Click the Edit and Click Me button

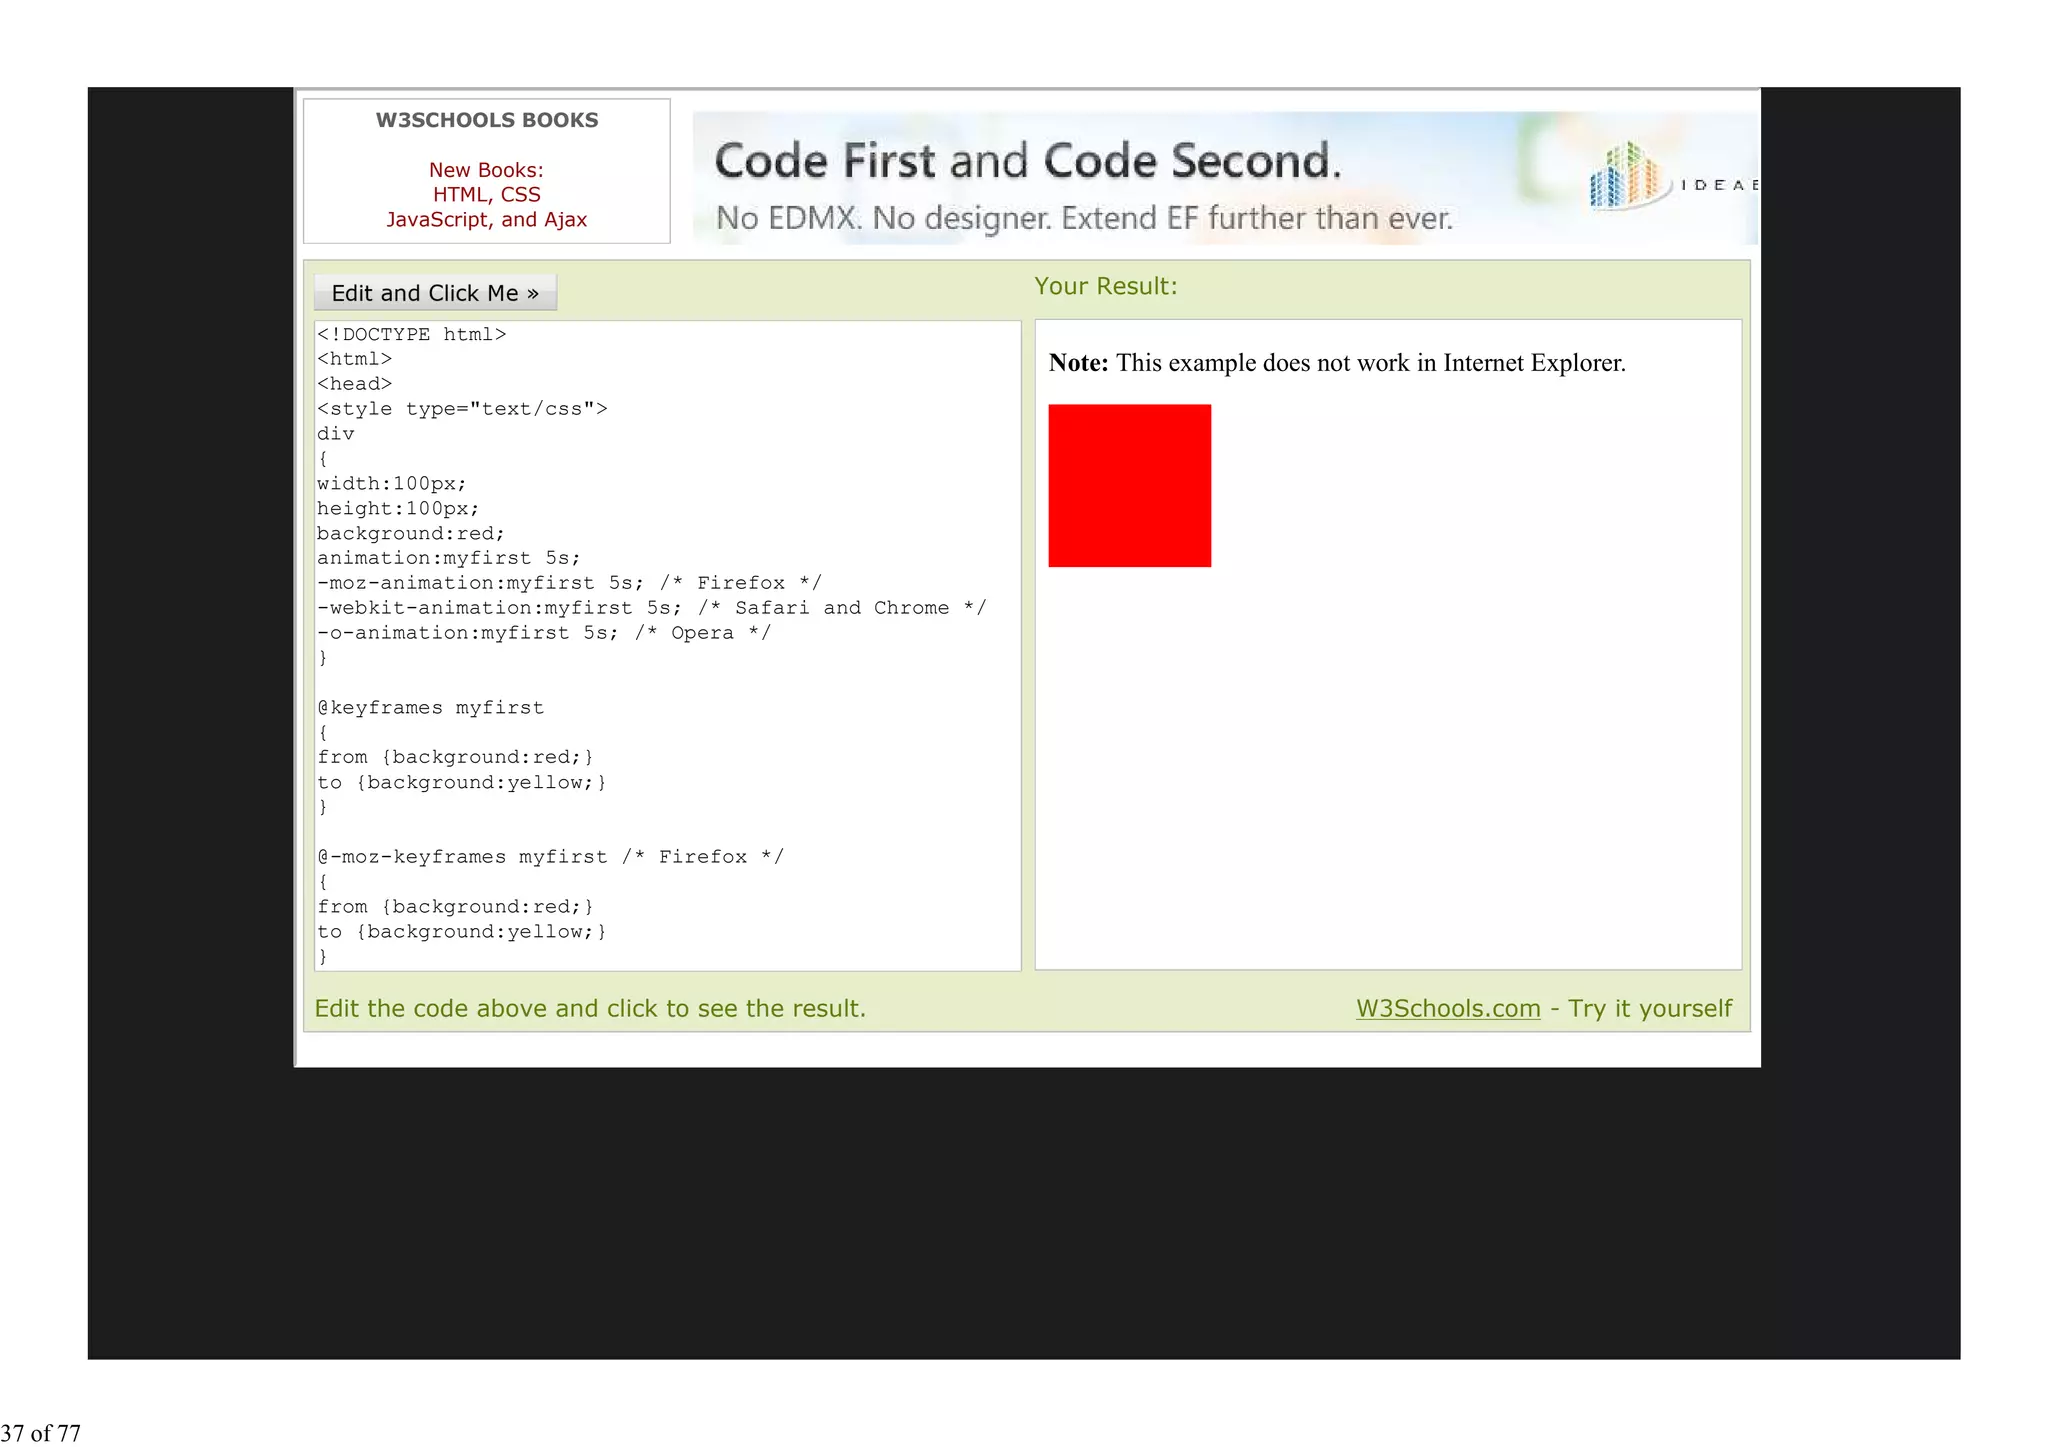(435, 293)
